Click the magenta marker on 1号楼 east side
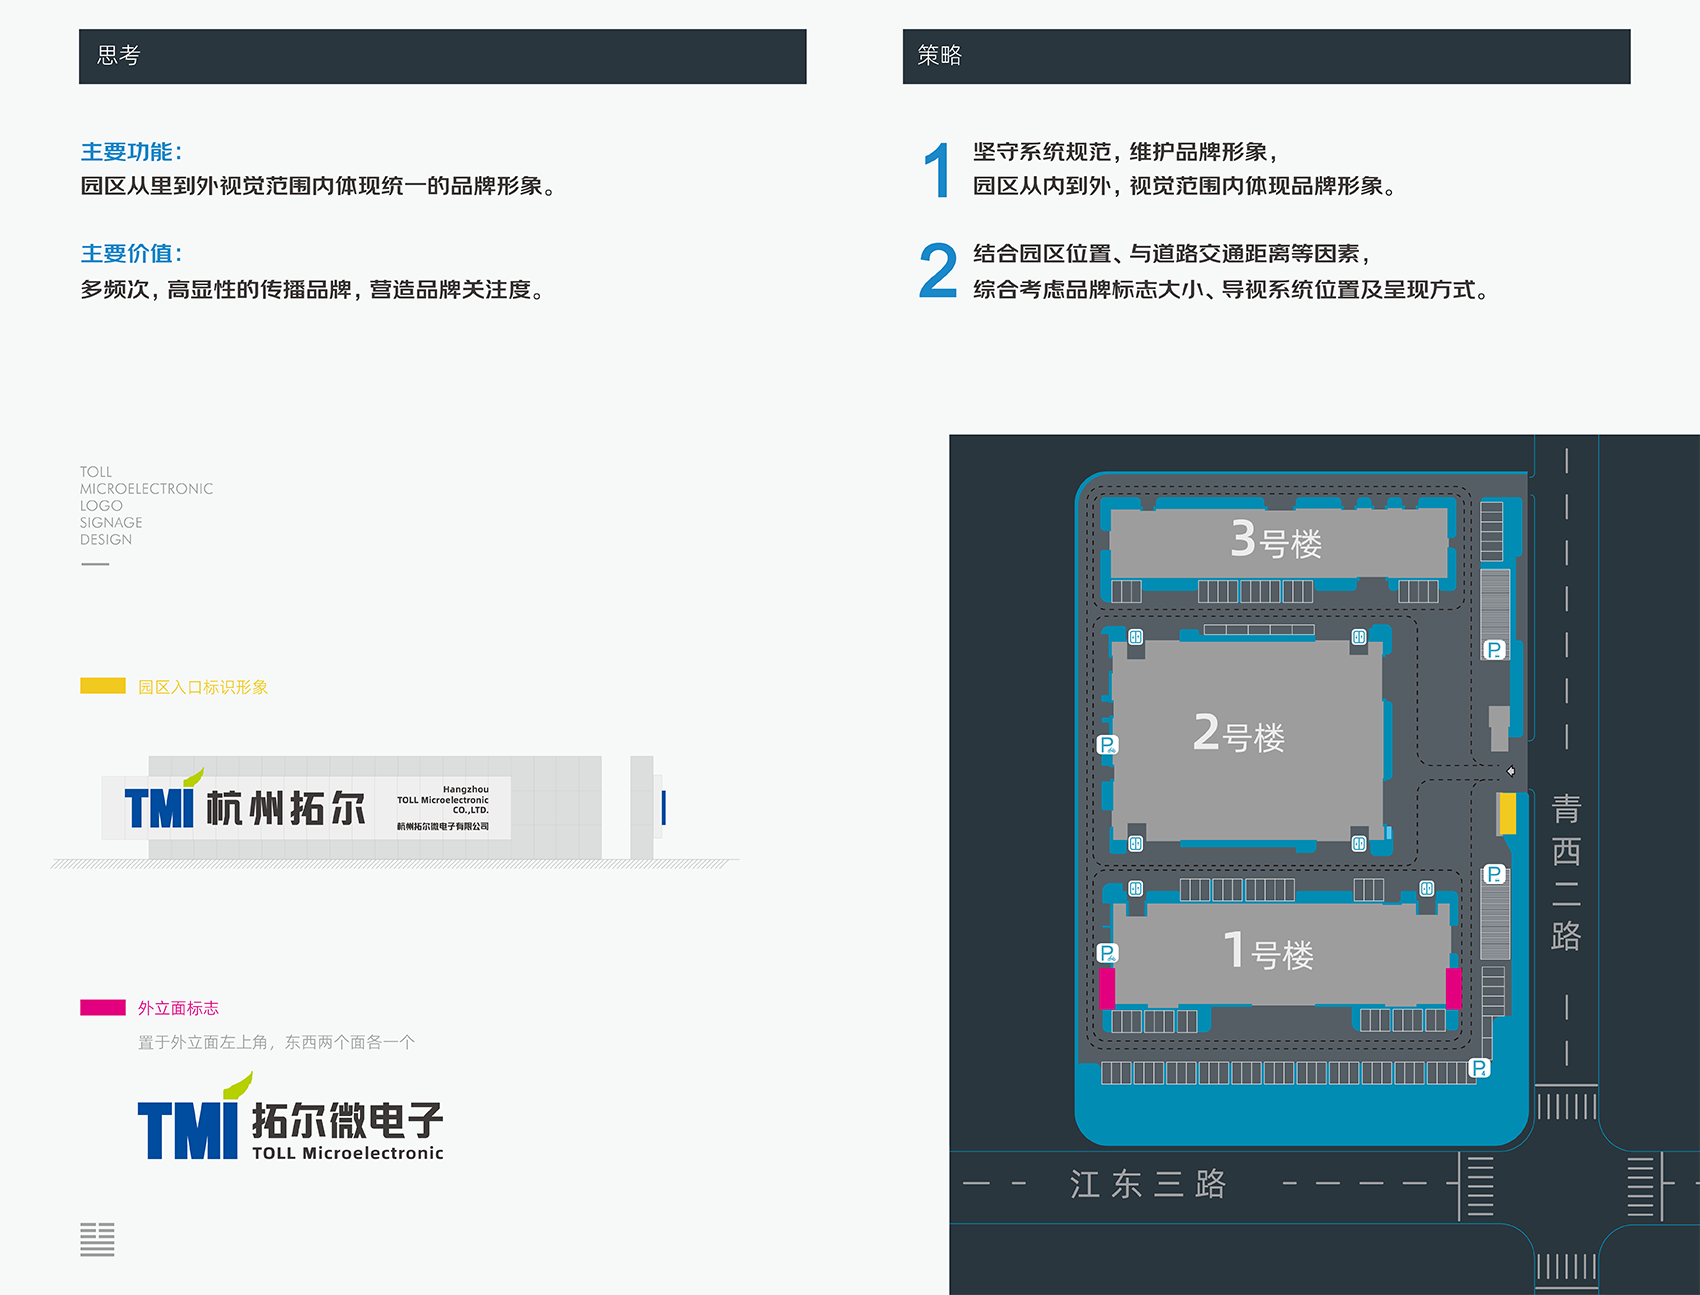 point(1453,988)
